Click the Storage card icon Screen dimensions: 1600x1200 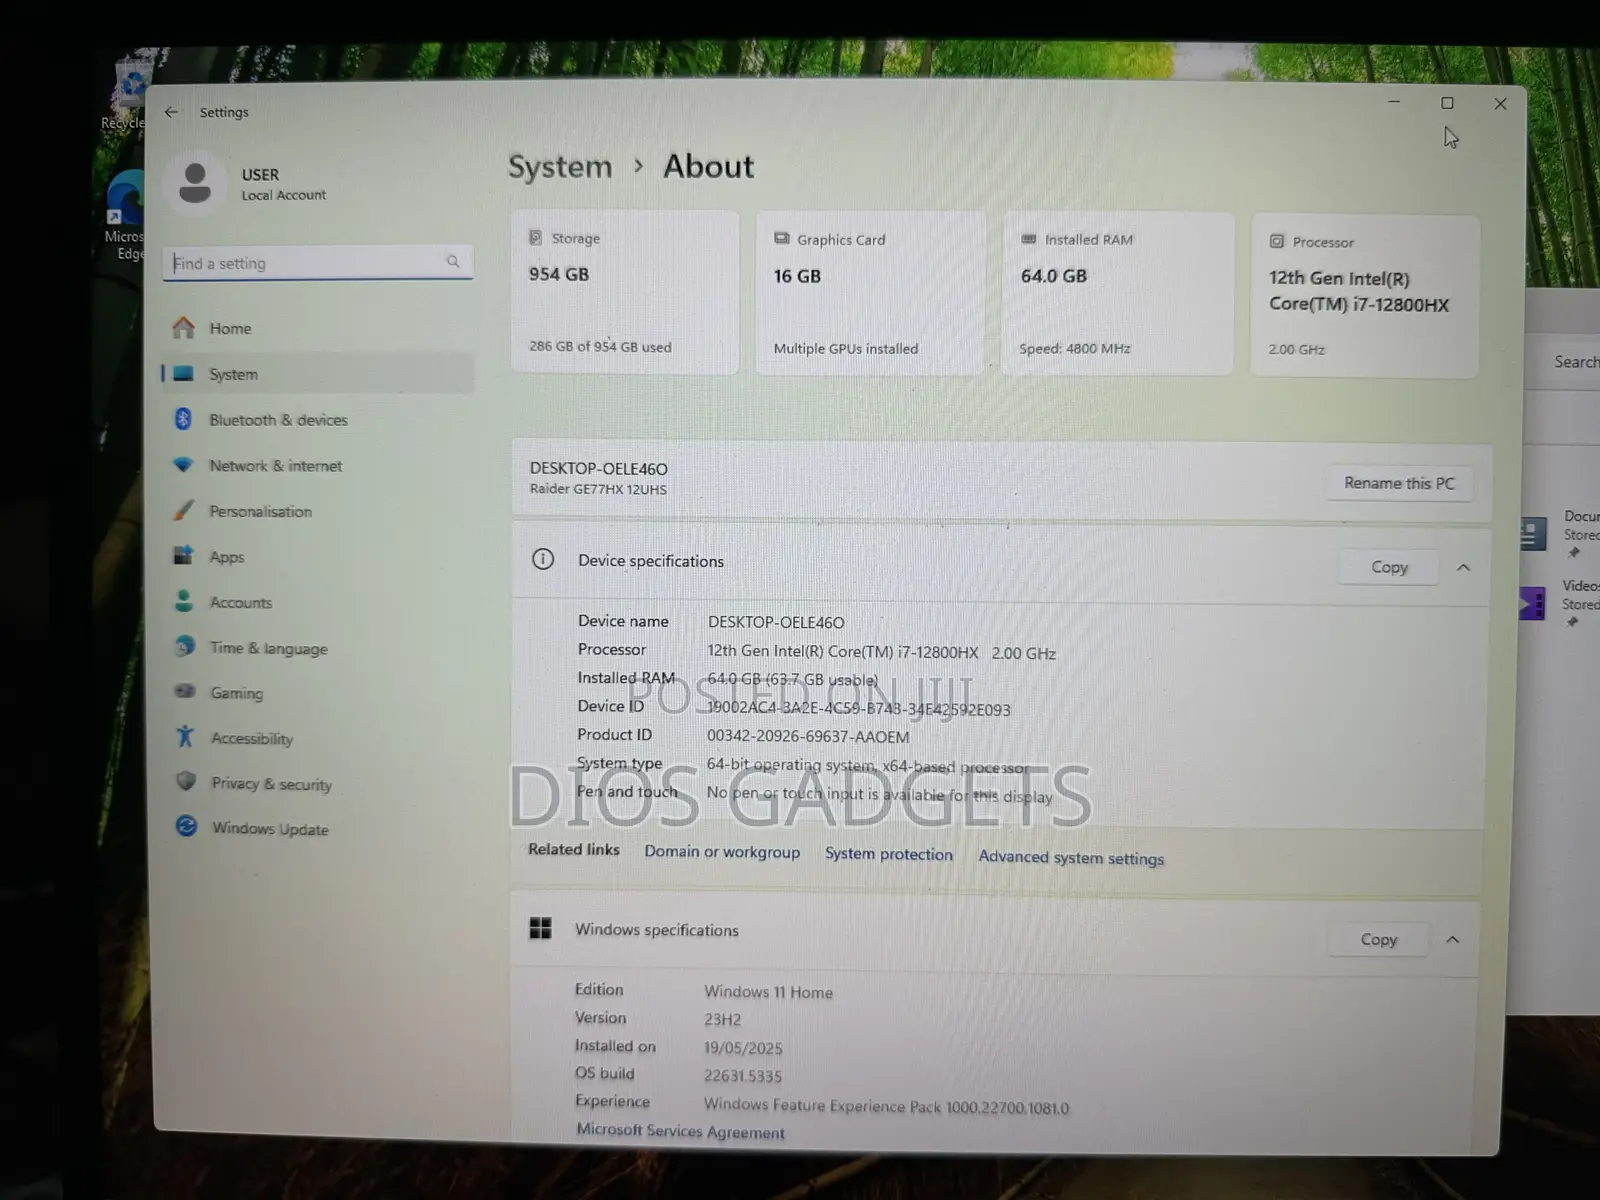535,238
